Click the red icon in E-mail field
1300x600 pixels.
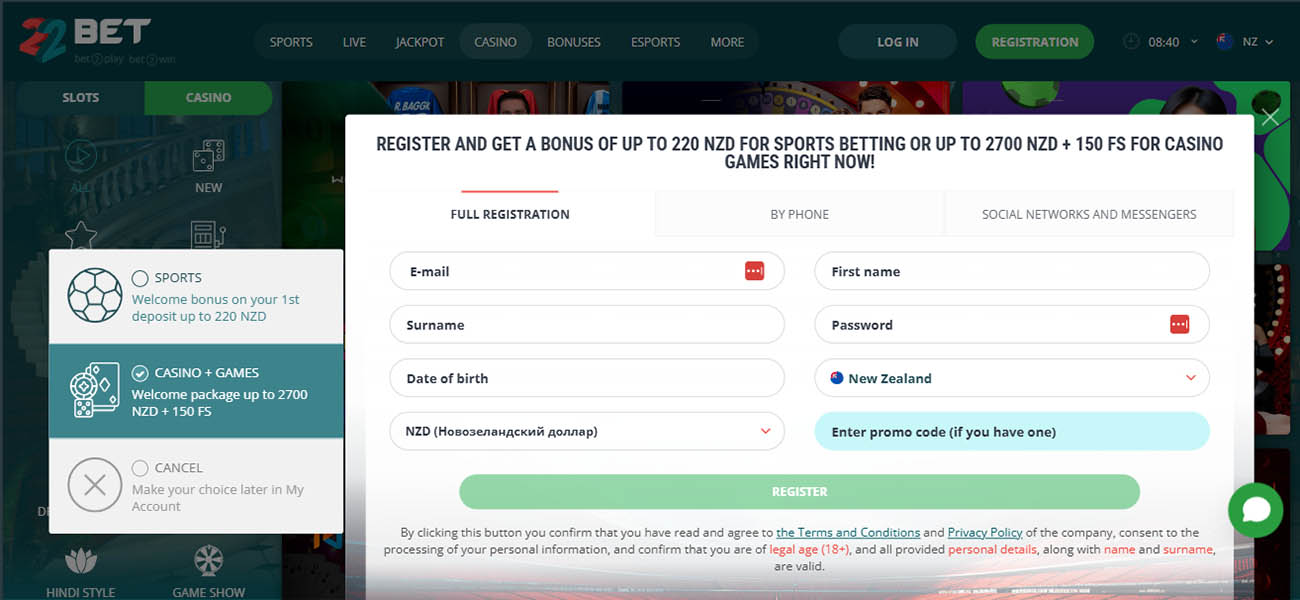(754, 271)
